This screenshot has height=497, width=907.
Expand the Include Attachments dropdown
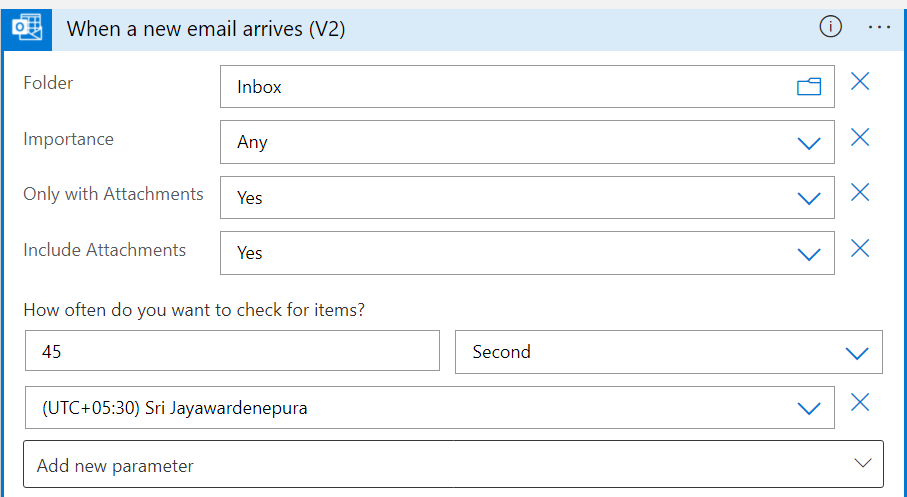click(809, 254)
